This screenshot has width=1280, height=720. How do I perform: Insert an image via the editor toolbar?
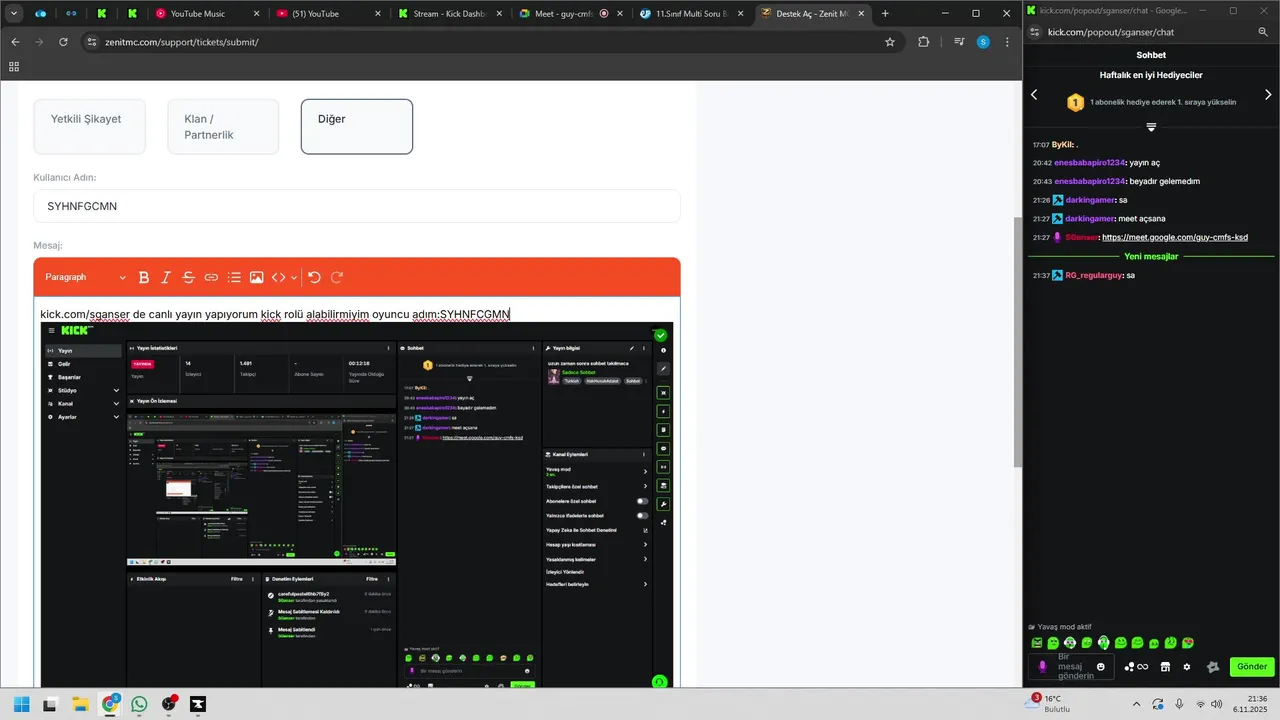(256, 277)
